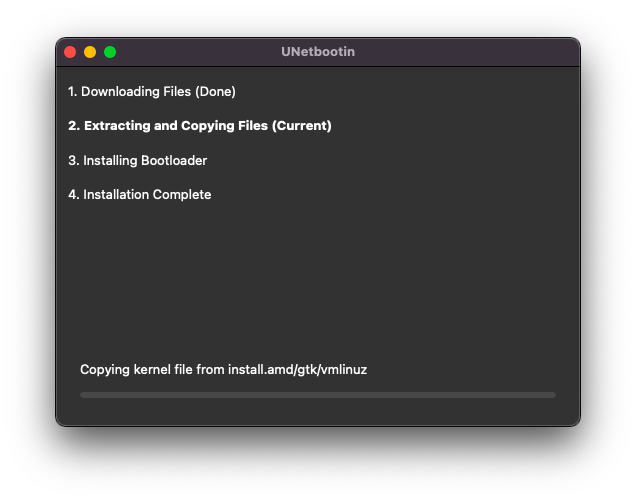This screenshot has width=636, height=500.
Task: Minimize UNetbootin using the yellow button
Action: [90, 52]
